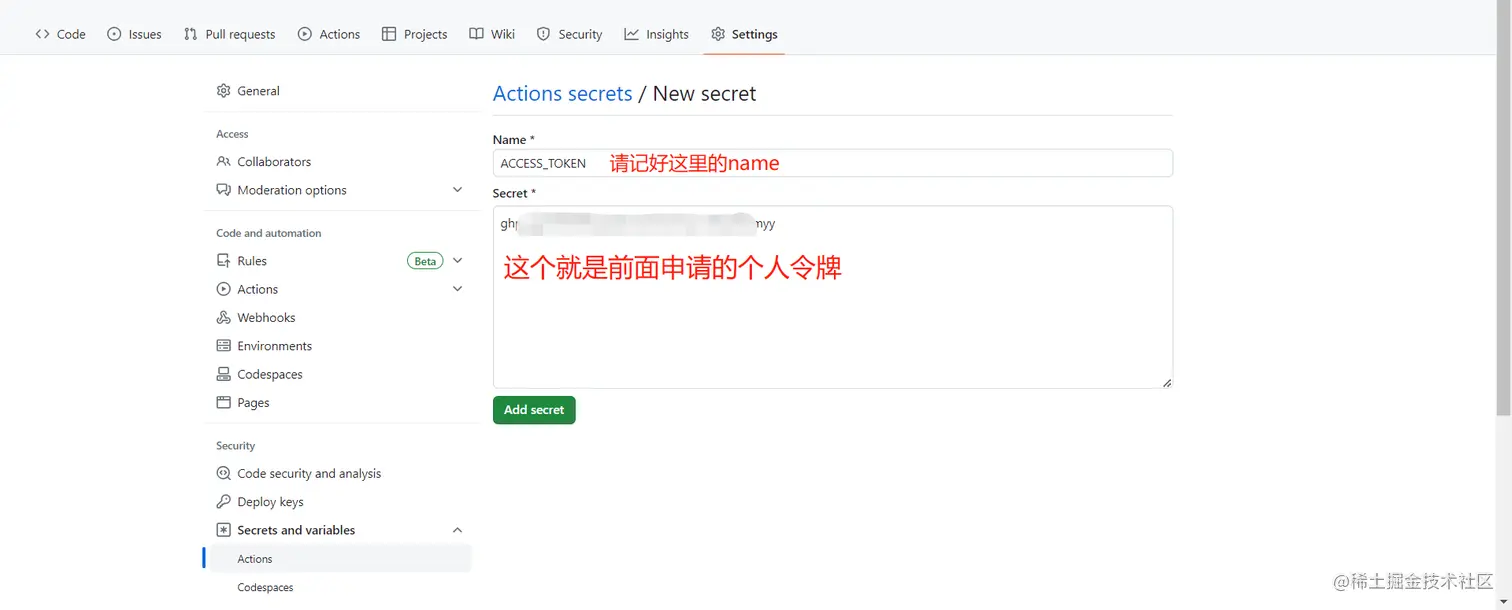Select the Settings tab
Screen dimensions: 1512x610
(744, 34)
